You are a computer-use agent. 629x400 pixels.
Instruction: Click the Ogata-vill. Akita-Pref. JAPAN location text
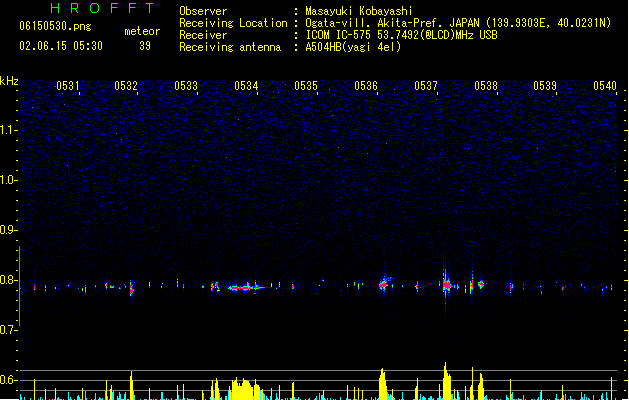pos(458,23)
